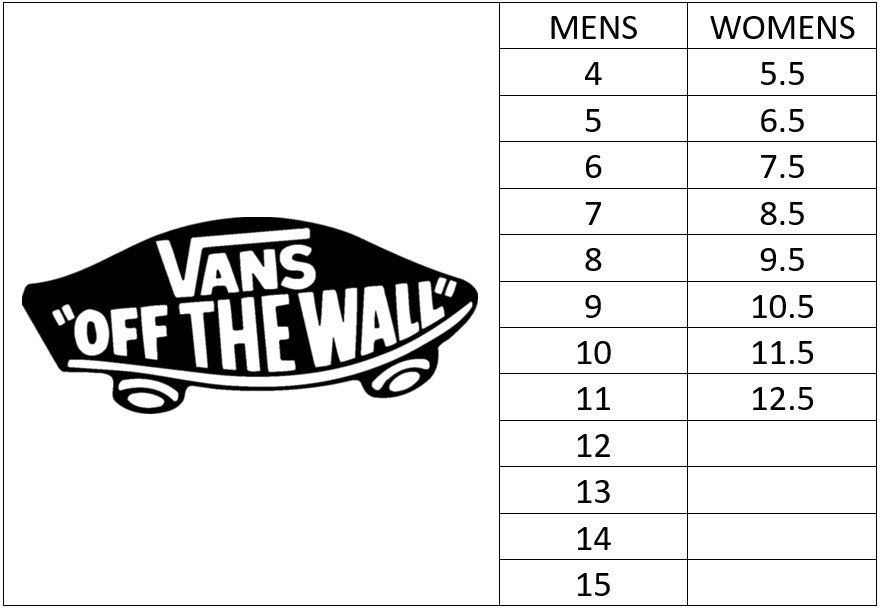Select women's size 8.5 cell
The width and height of the screenshot is (881, 610).
[x=782, y=214]
